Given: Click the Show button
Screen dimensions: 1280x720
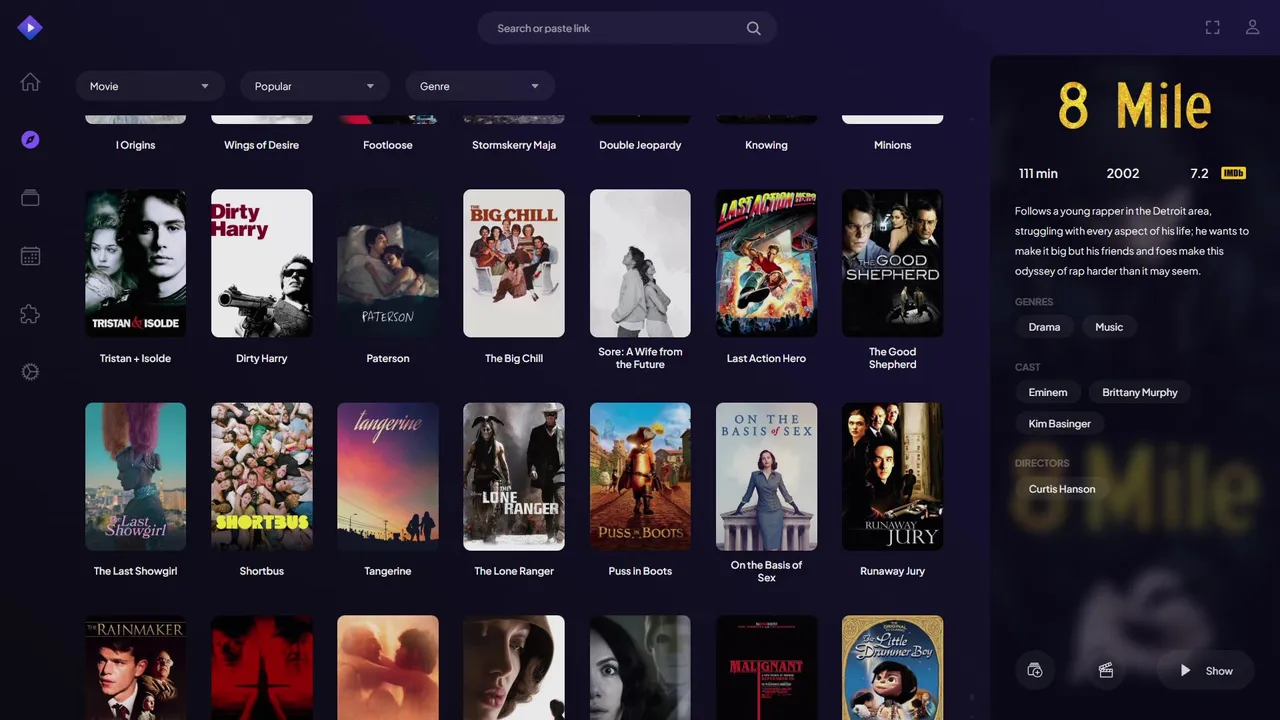Looking at the screenshot, I should pos(1206,671).
